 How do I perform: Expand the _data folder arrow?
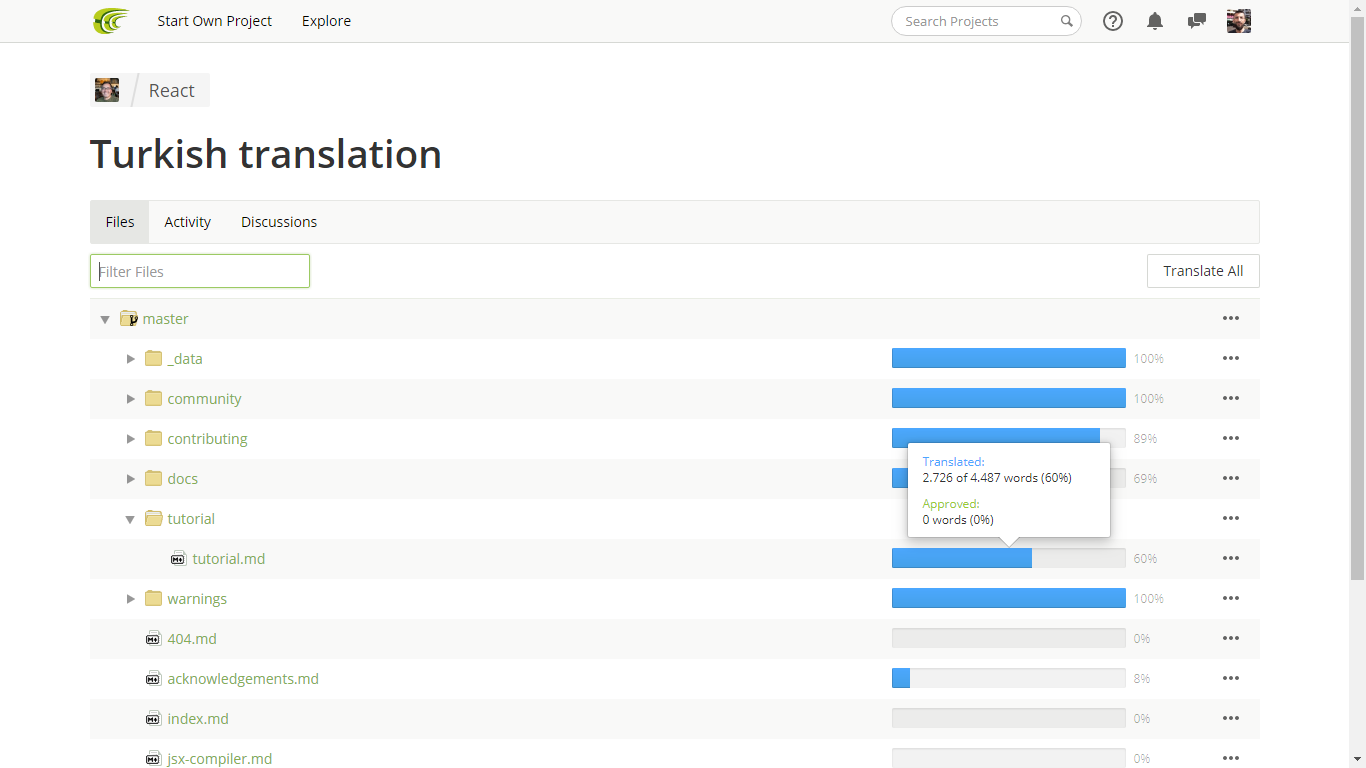(130, 358)
